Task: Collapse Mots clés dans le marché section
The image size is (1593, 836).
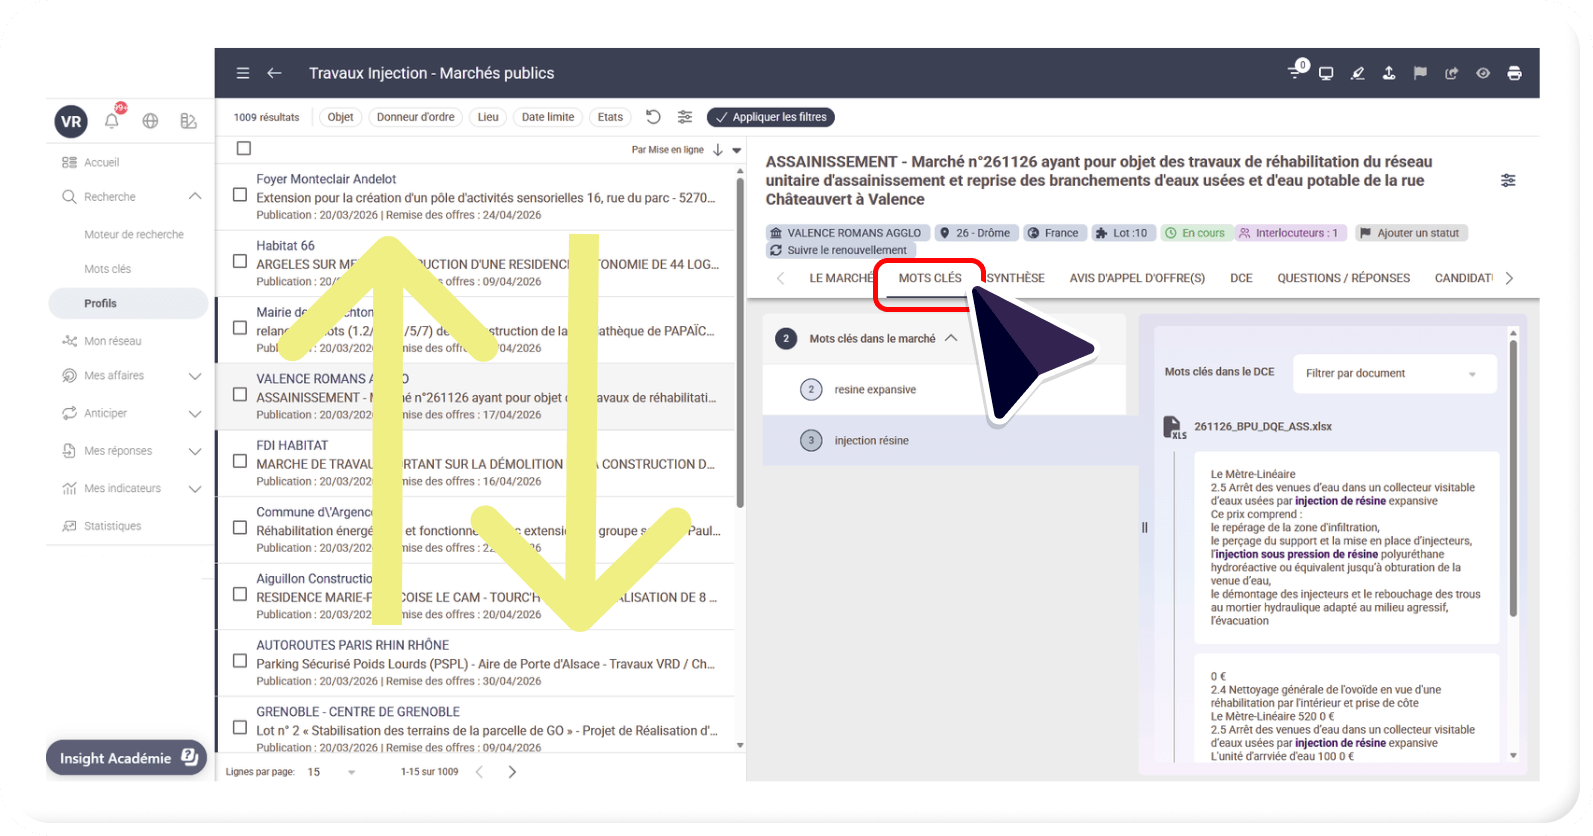Action: 951,338
